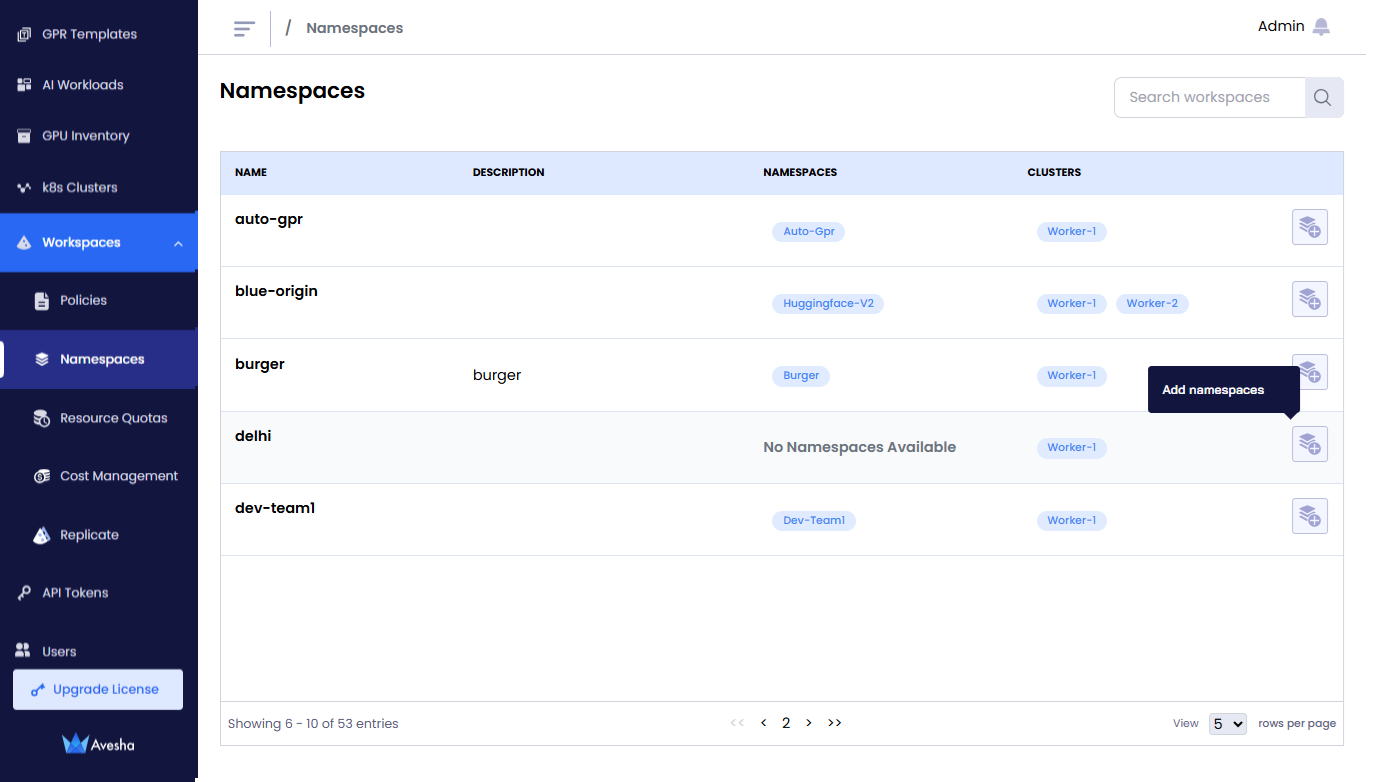The width and height of the screenshot is (1398, 782).
Task: Open Resource Quotas menu item
Action: (x=113, y=418)
